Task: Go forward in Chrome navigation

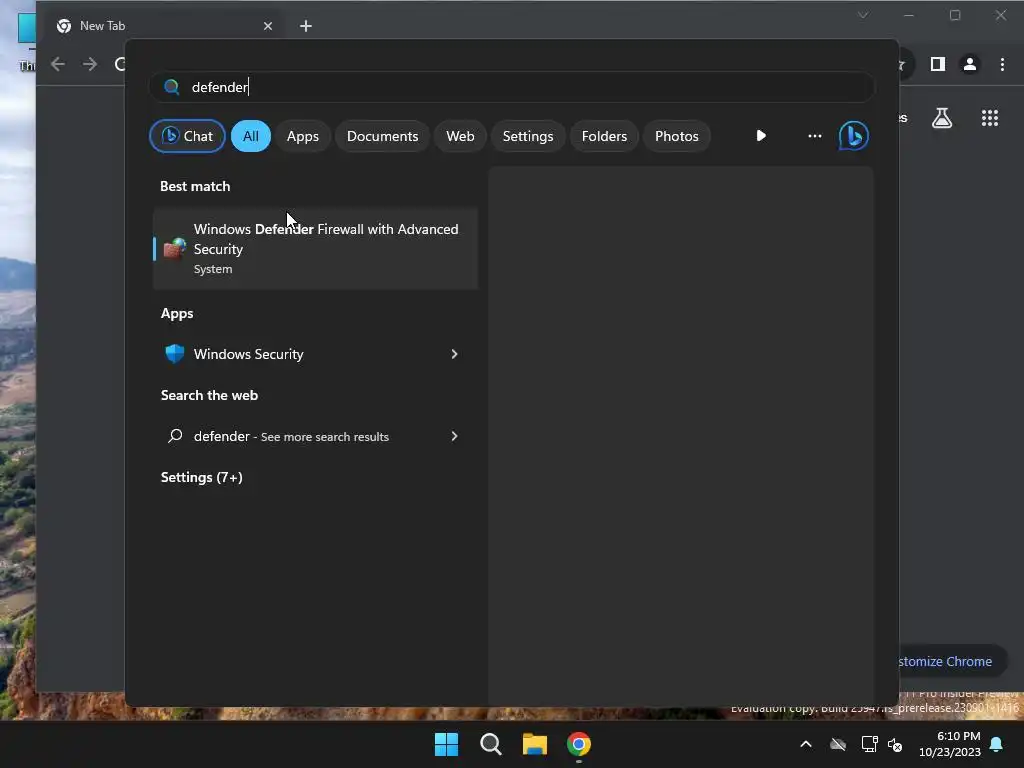Action: [x=90, y=64]
